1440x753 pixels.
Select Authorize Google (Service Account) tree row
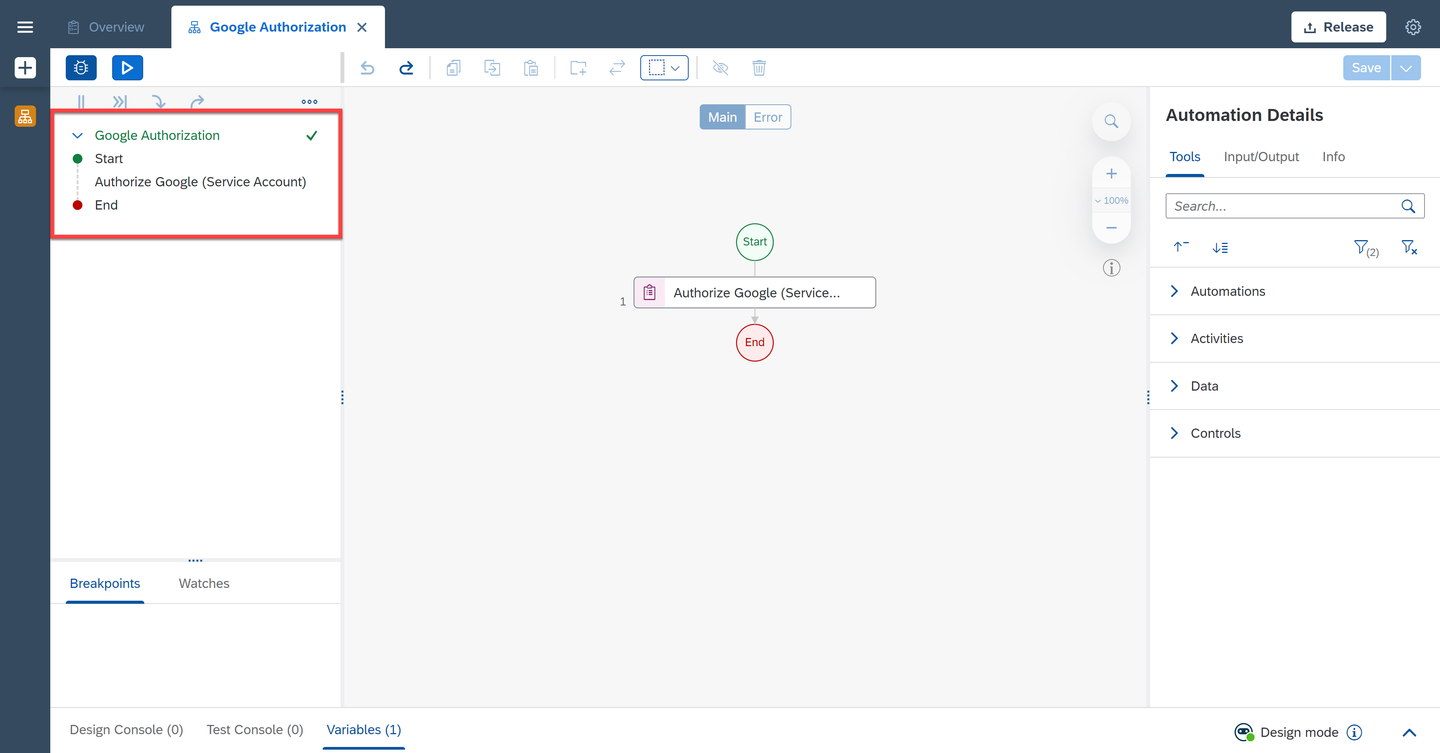click(200, 182)
